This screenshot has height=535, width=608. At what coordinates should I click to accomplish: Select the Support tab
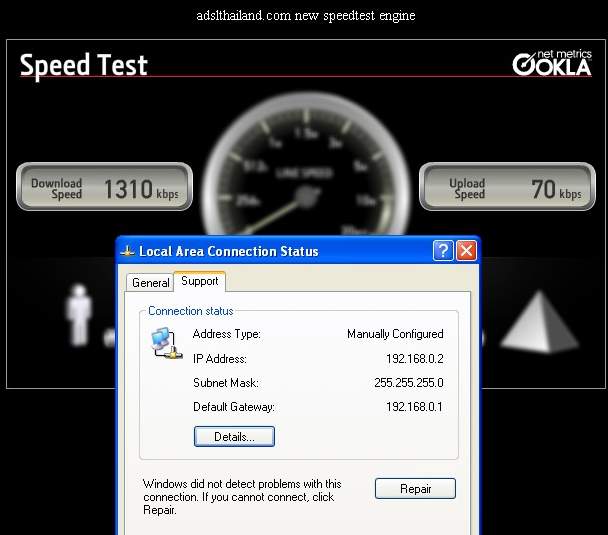[x=199, y=282]
